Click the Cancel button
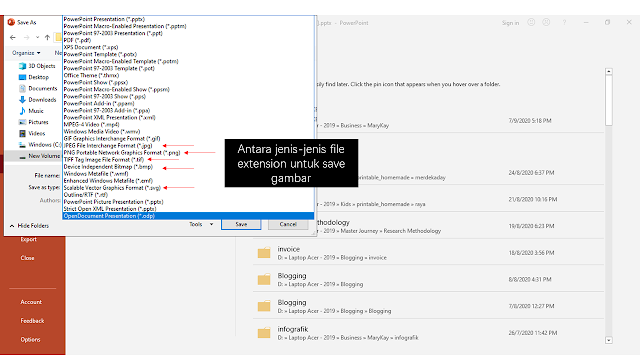Viewport: 640px width, 360px height. point(288,224)
